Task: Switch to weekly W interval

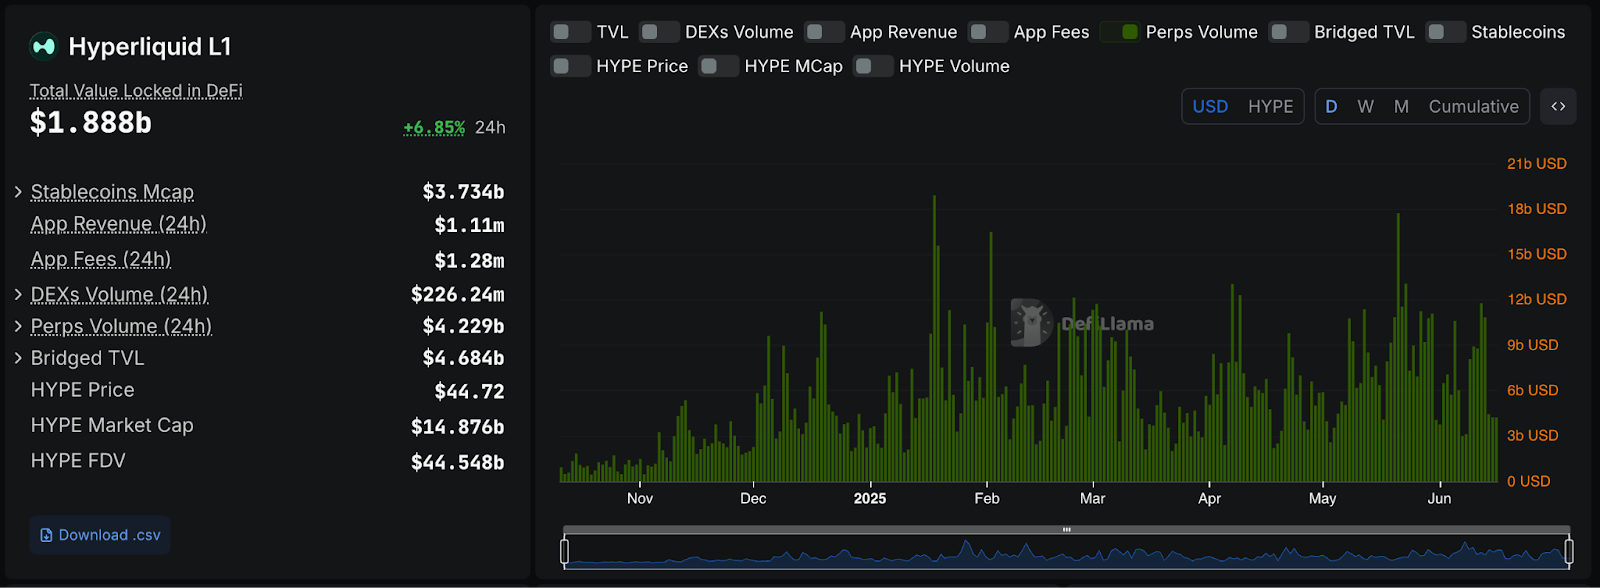Action: [1365, 106]
